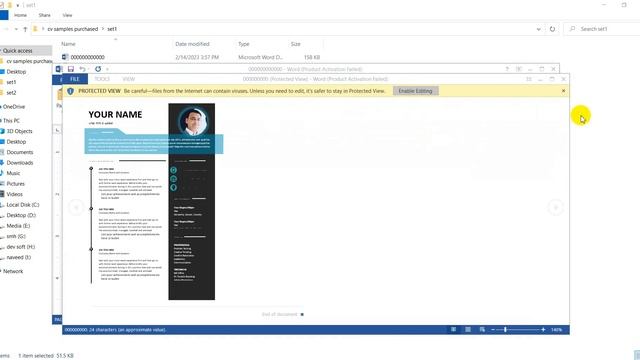Click the Search set1 field
This screenshot has height=360, width=640.
pyautogui.click(x=602, y=29)
